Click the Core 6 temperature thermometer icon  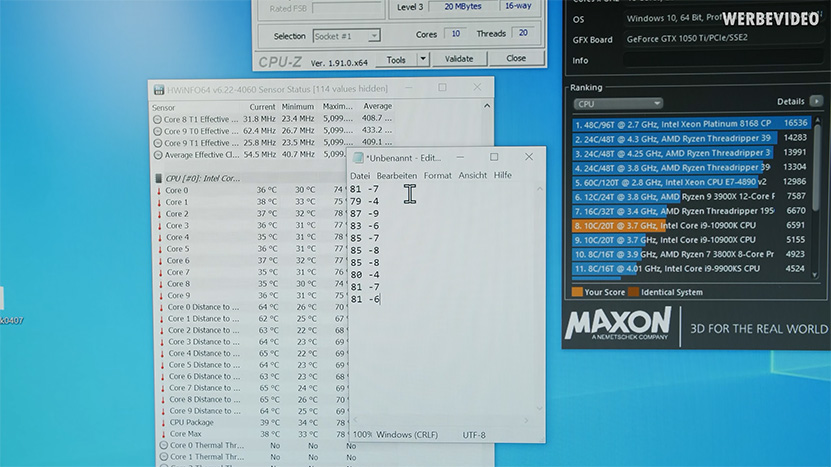coord(161,261)
